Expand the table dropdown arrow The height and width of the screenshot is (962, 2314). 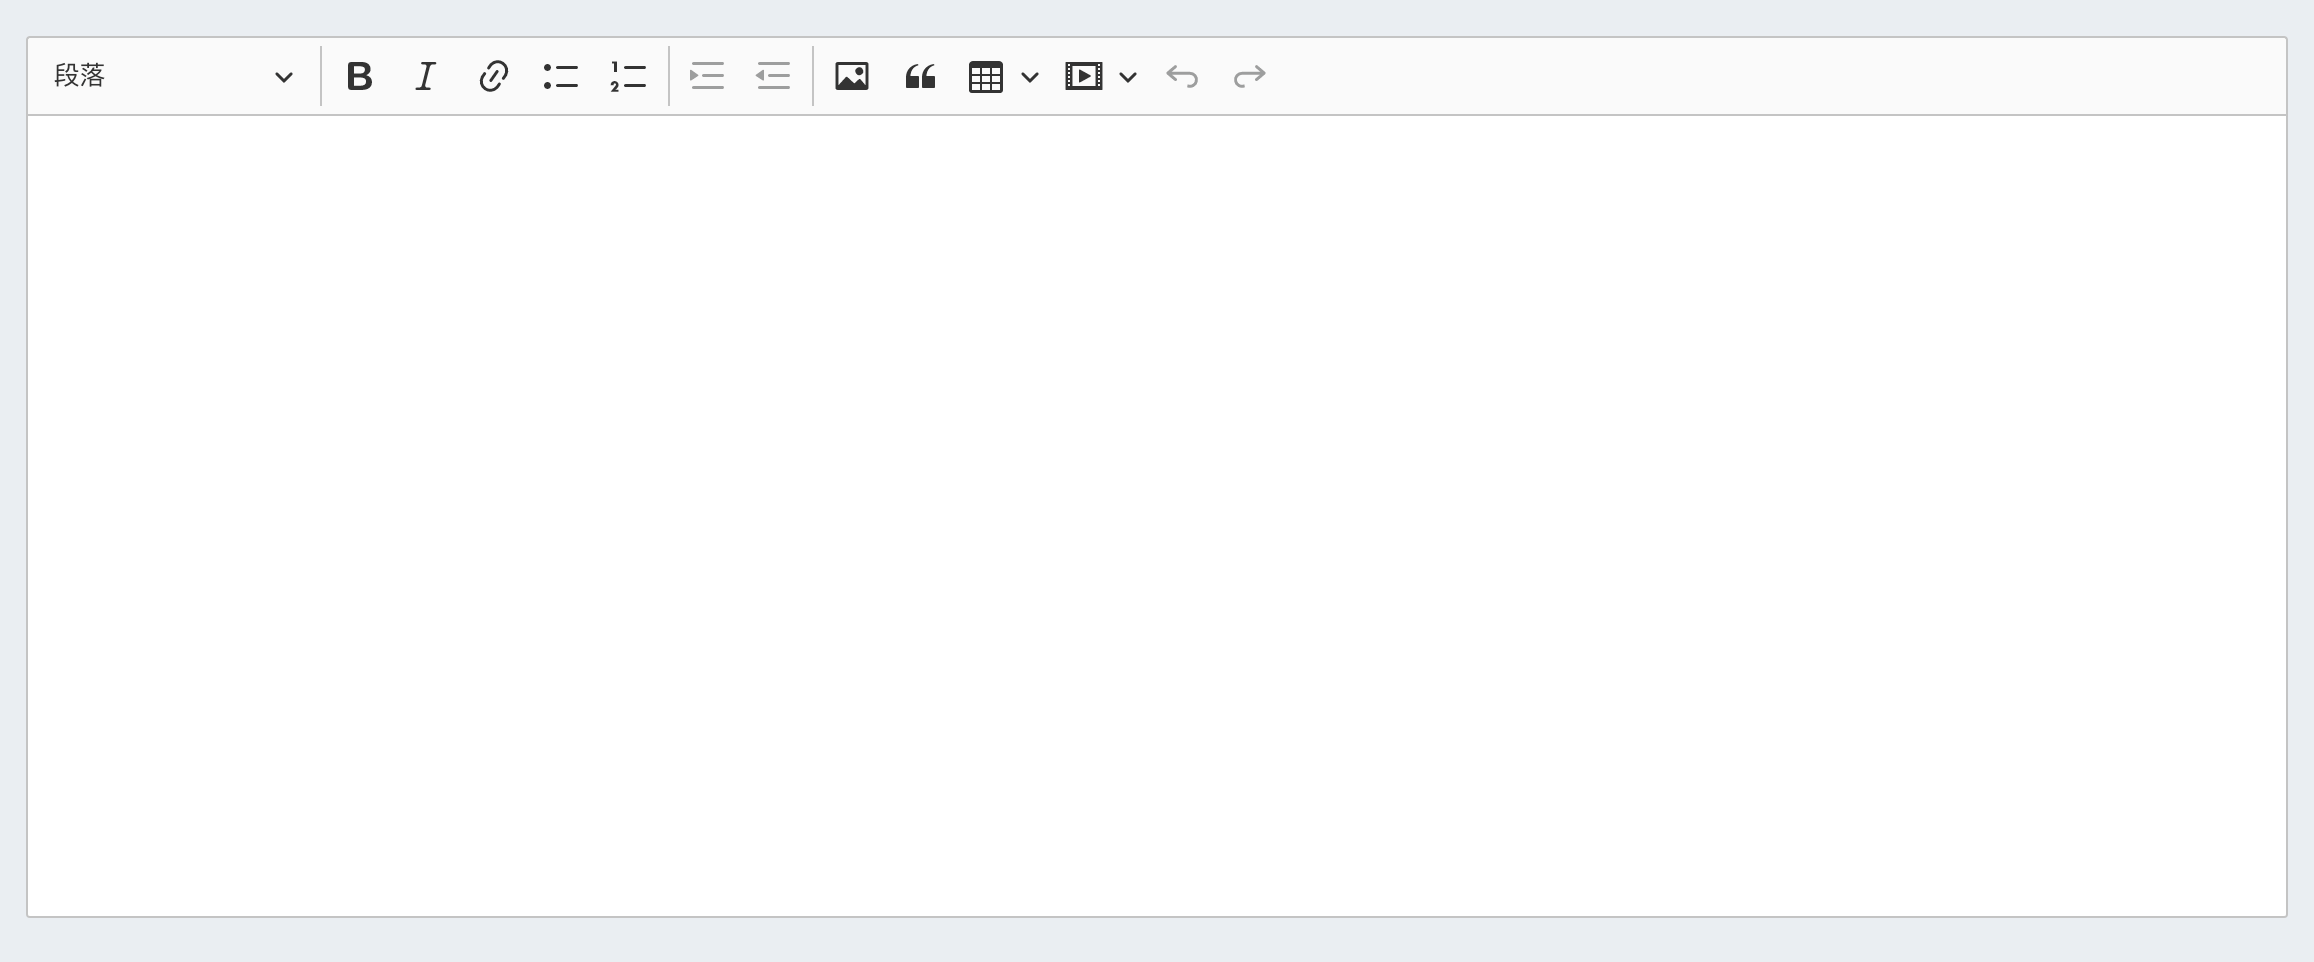tap(1030, 77)
